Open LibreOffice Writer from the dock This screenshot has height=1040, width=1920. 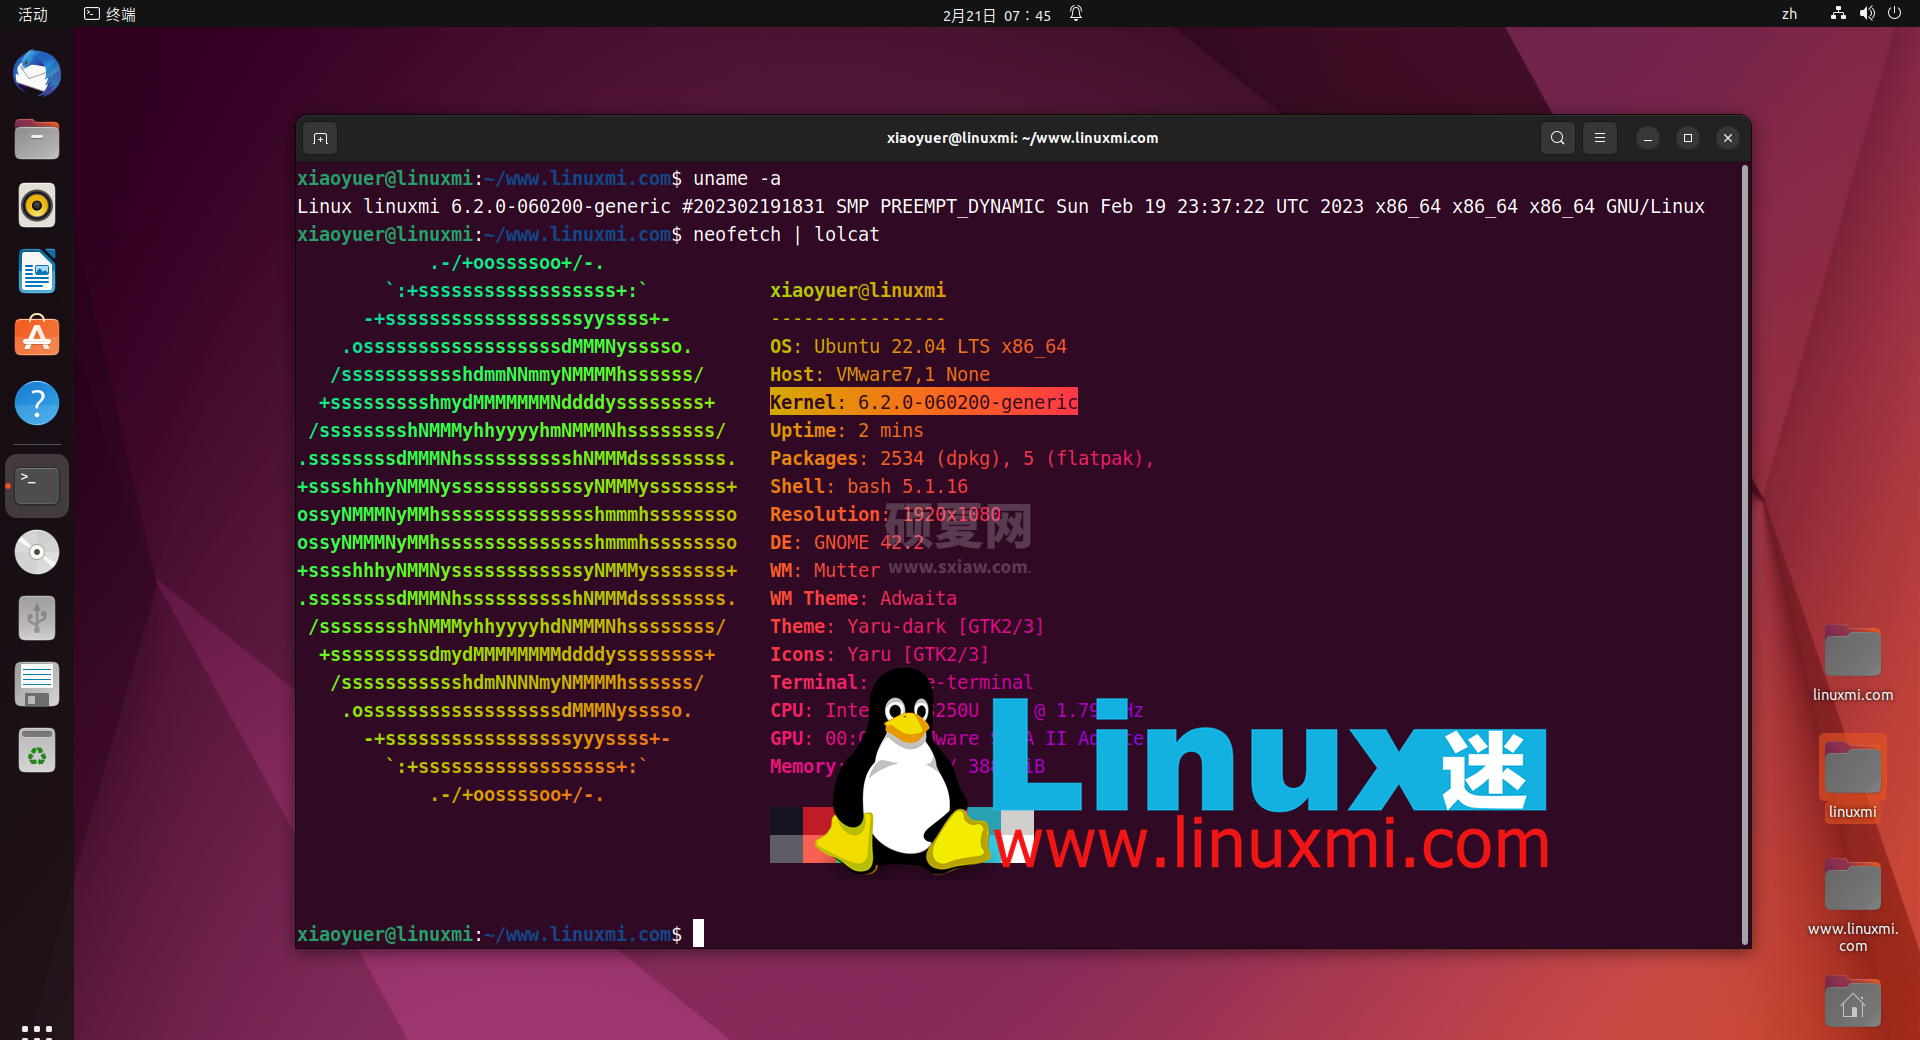tap(37, 272)
